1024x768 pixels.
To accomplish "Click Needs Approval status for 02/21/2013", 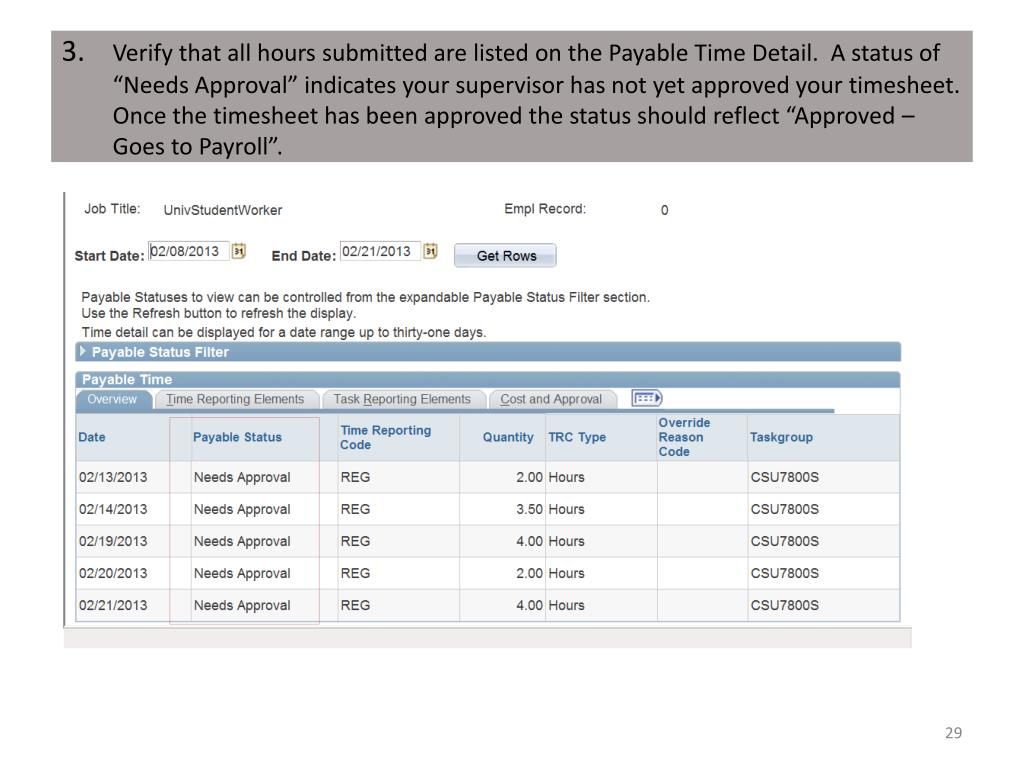I will 242,605.
